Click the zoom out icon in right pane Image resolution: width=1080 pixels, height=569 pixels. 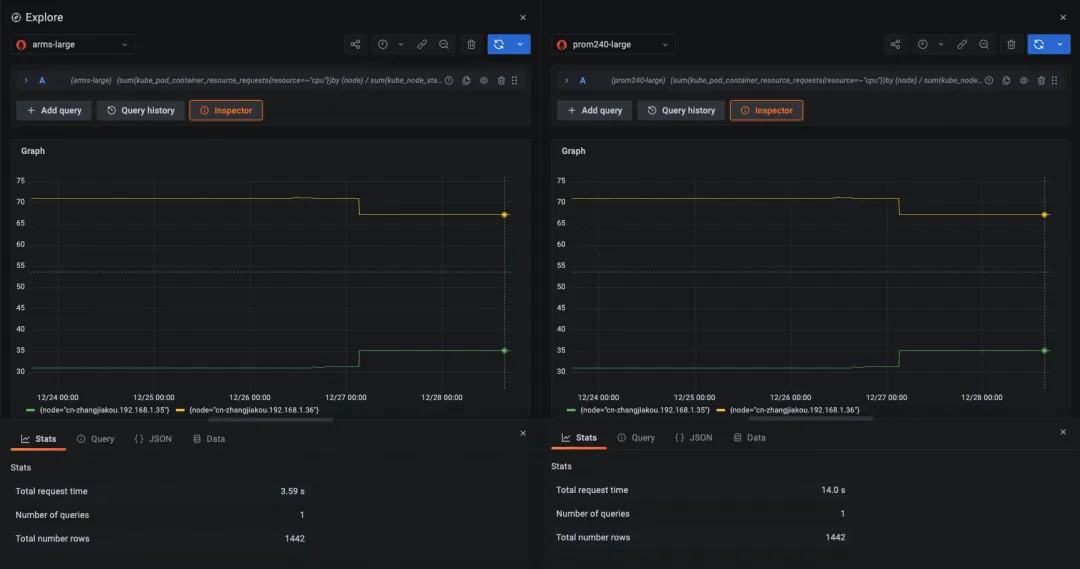pos(984,45)
